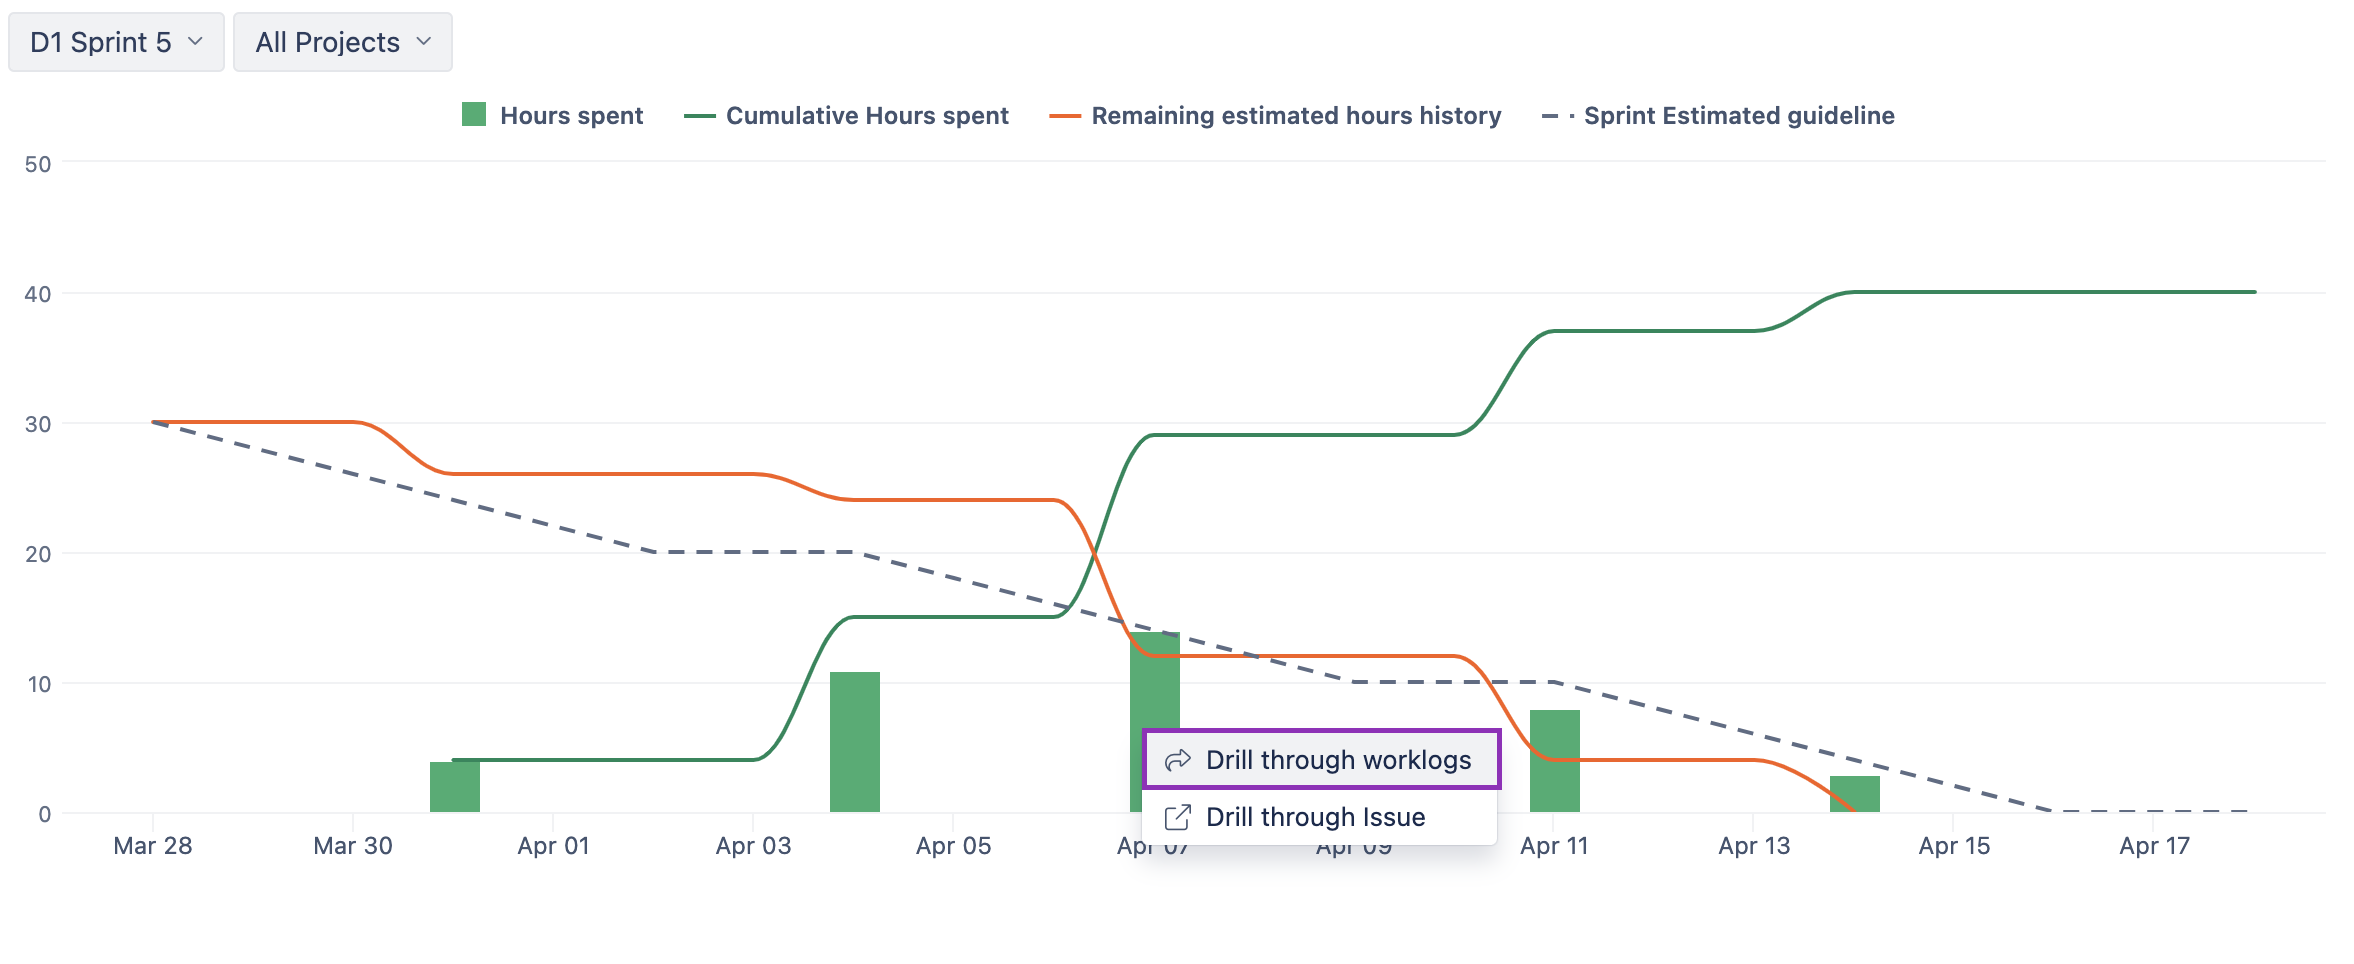The width and height of the screenshot is (2354, 964).
Task: Click the chevron arrow on All Projects selector
Action: tap(423, 42)
